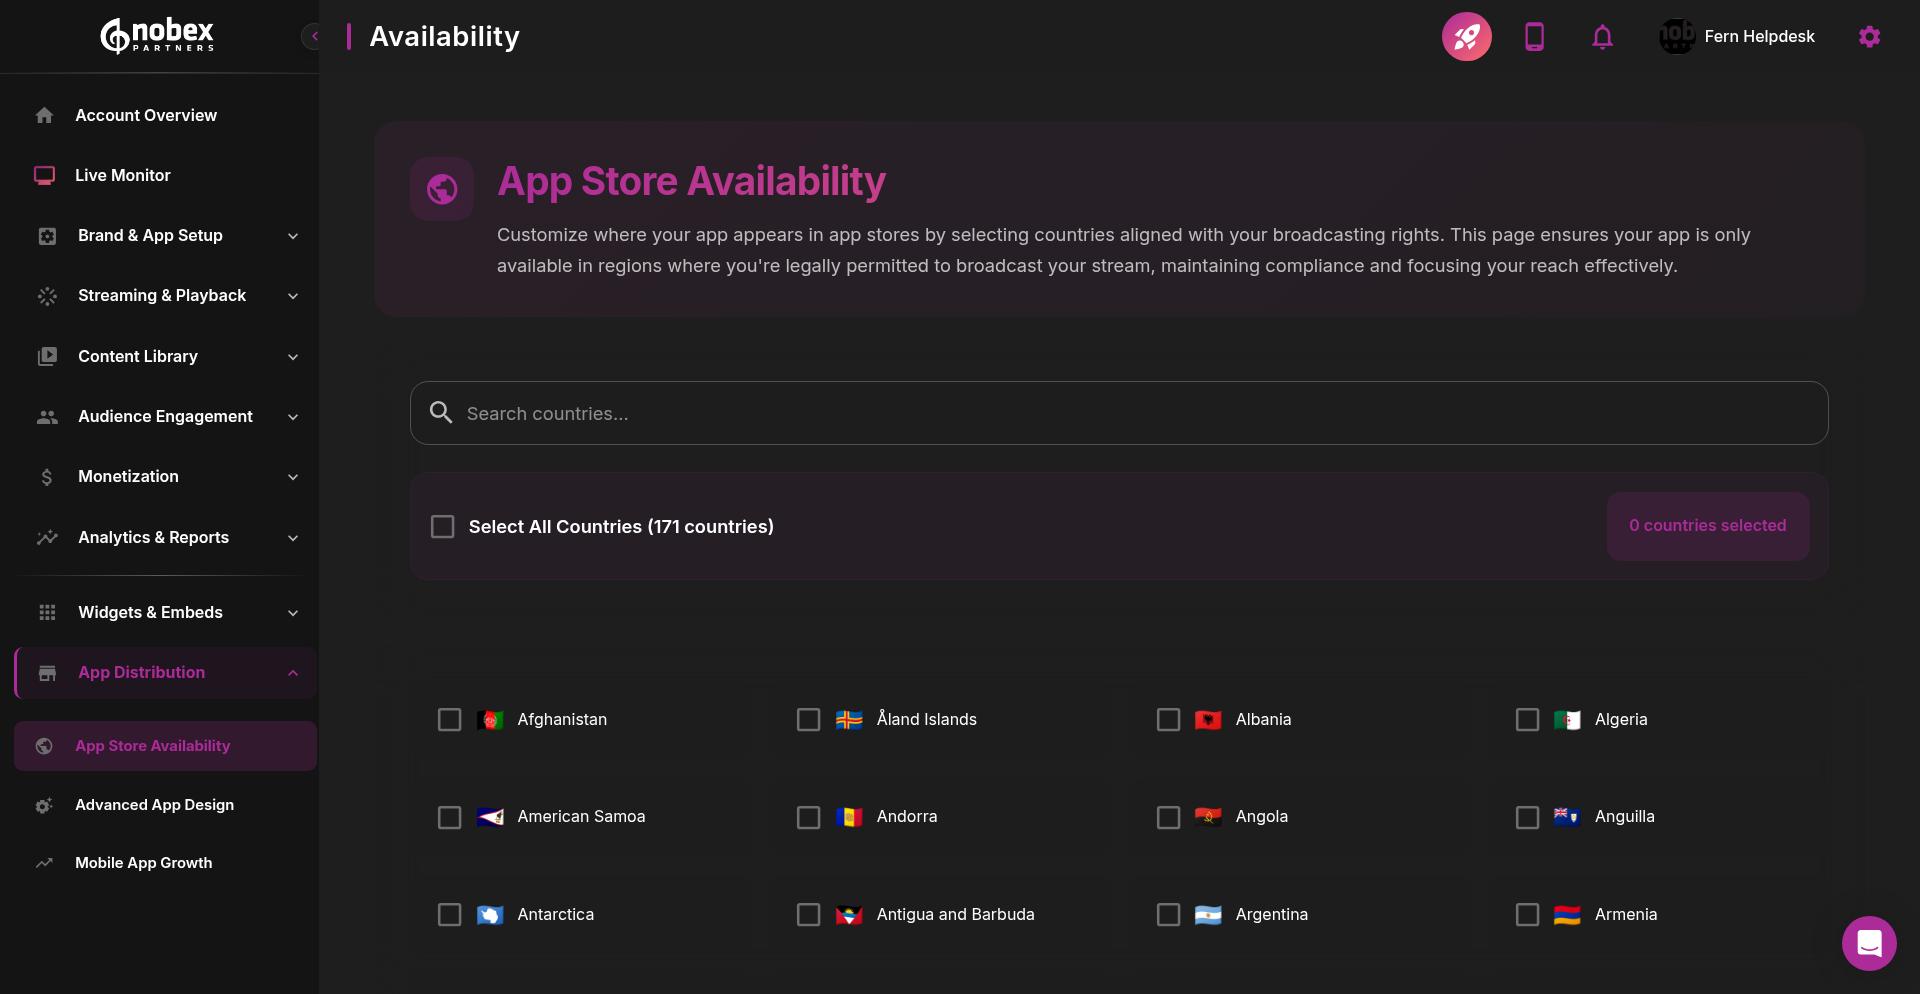The image size is (1920, 994).
Task: Expand the Monetization section
Action: [127, 477]
